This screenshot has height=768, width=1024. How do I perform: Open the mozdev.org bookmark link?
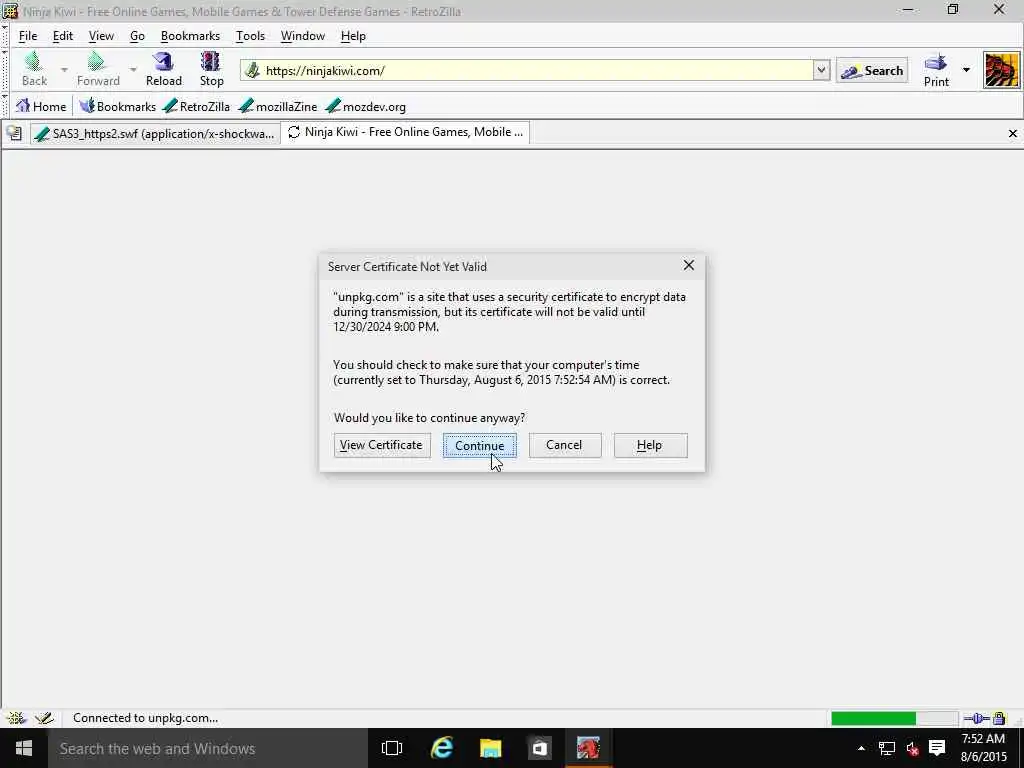pos(366,106)
